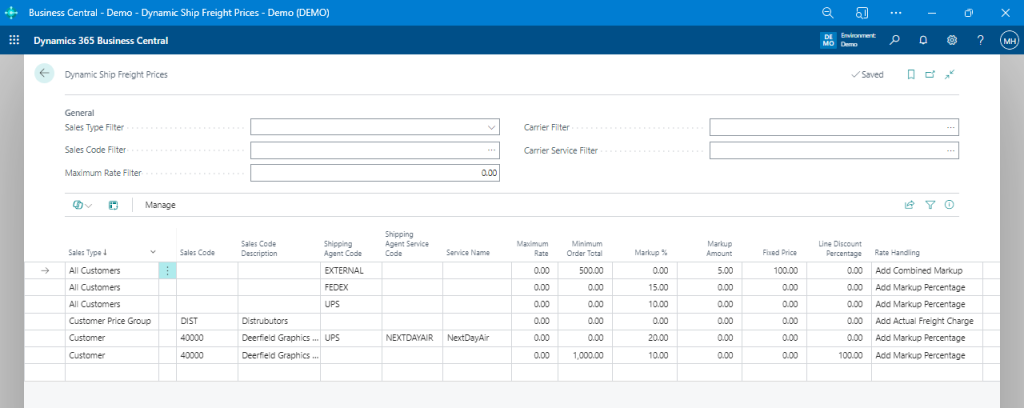Screen dimensions: 1024x408
Task: Click the Maximum Rate Filter field
Action: click(x=375, y=174)
